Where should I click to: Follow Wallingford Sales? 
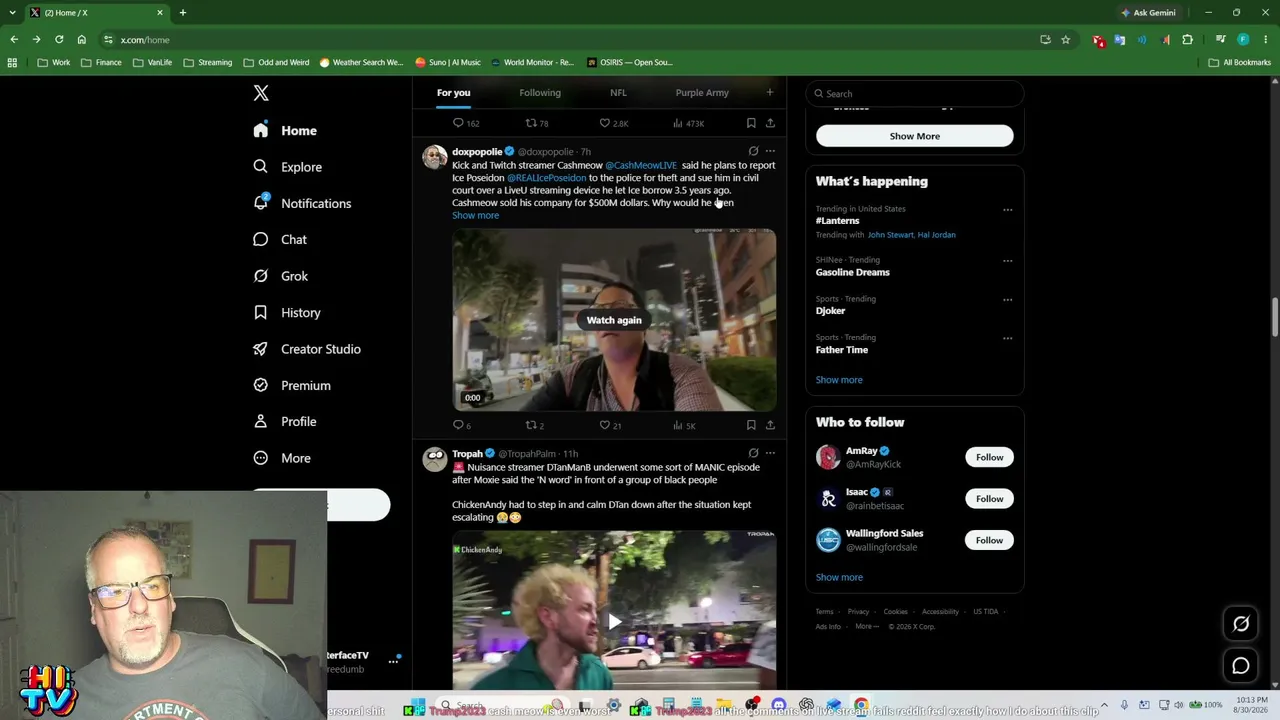(x=989, y=540)
